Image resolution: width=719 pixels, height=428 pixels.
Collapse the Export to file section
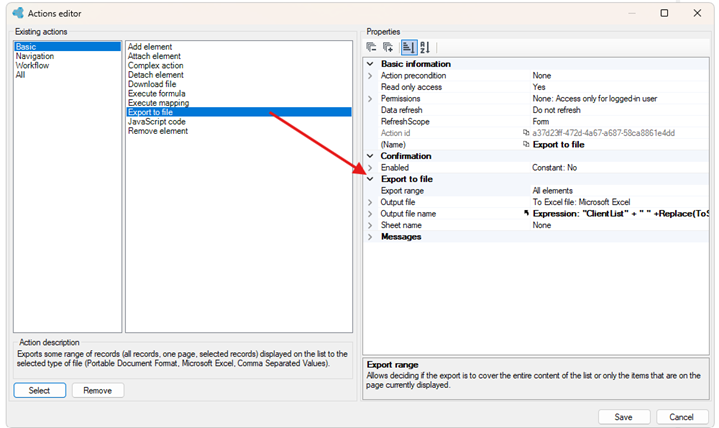tap(370, 179)
